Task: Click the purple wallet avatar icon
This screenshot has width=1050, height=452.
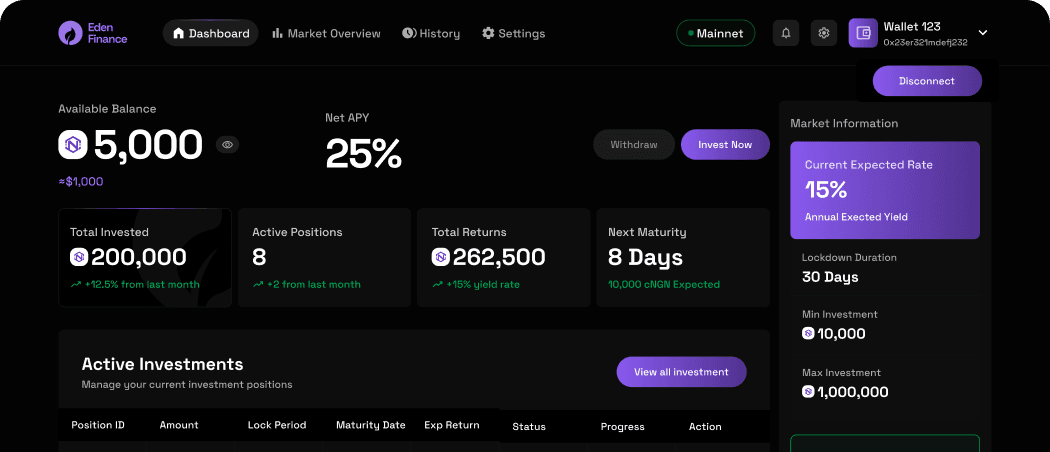Action: point(863,33)
